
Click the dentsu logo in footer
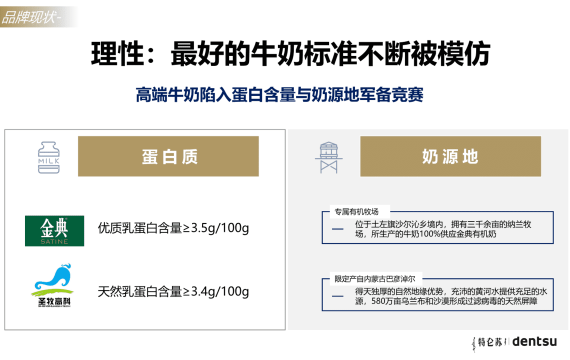click(534, 342)
